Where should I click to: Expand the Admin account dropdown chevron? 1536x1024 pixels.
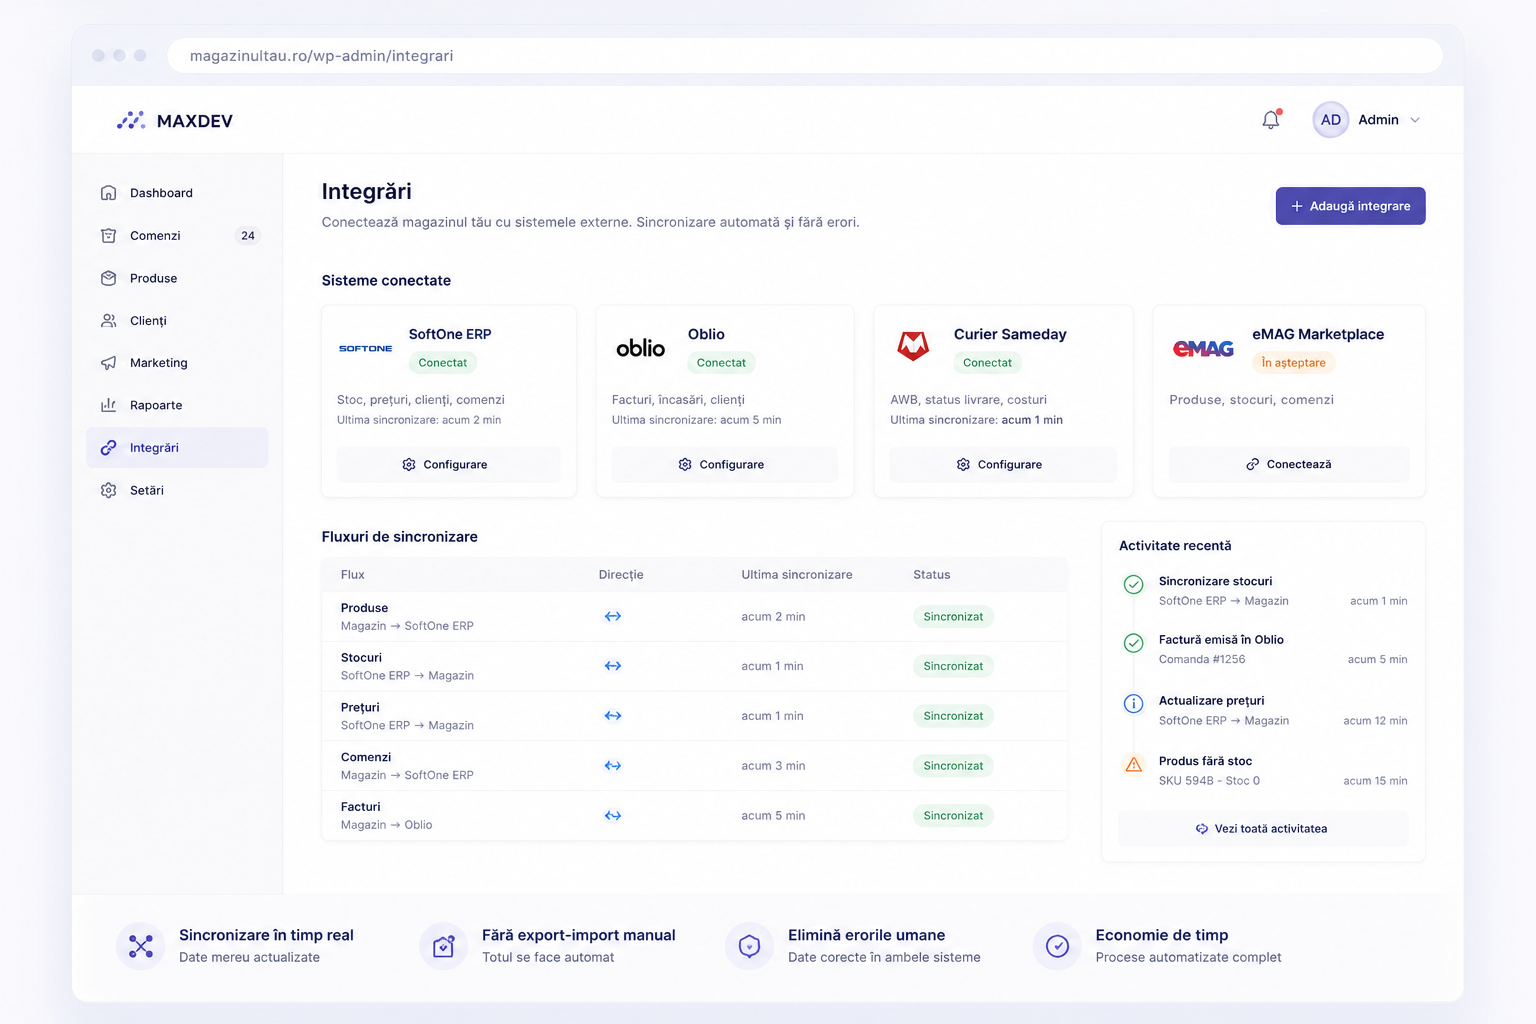(x=1415, y=120)
